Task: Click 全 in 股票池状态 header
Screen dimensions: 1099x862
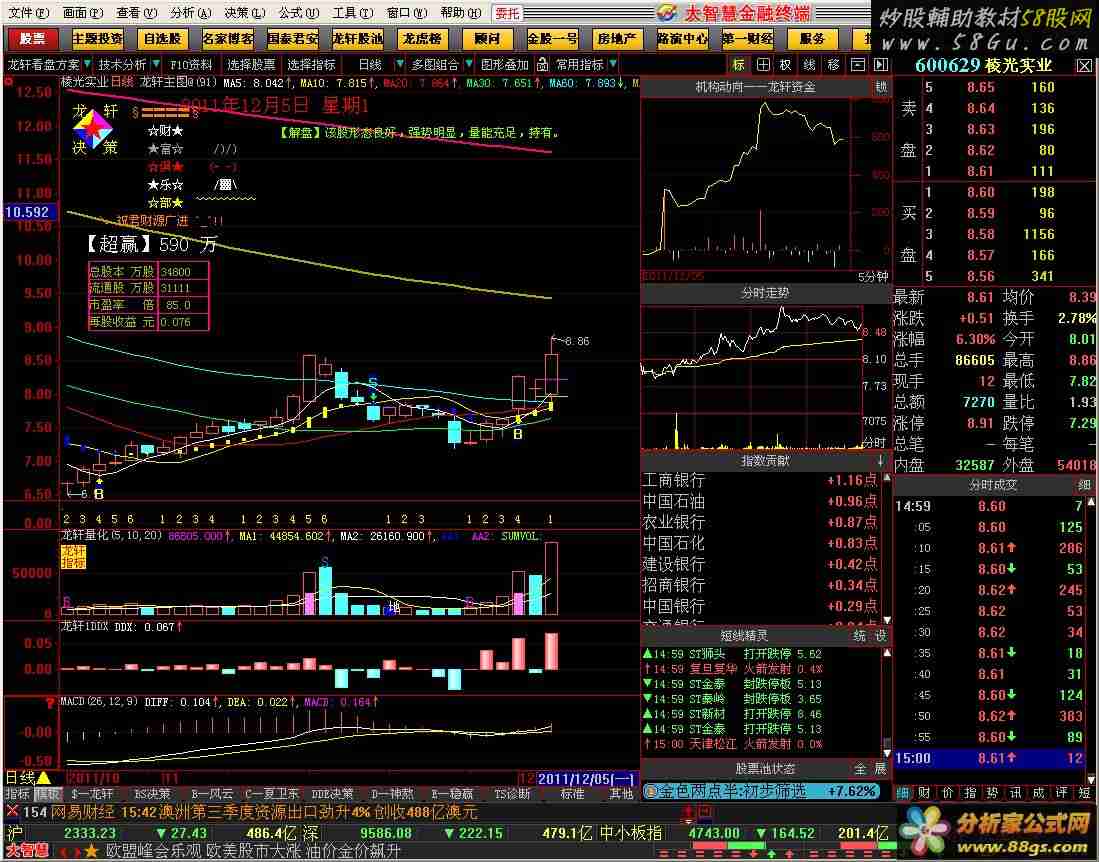Action: point(859,769)
